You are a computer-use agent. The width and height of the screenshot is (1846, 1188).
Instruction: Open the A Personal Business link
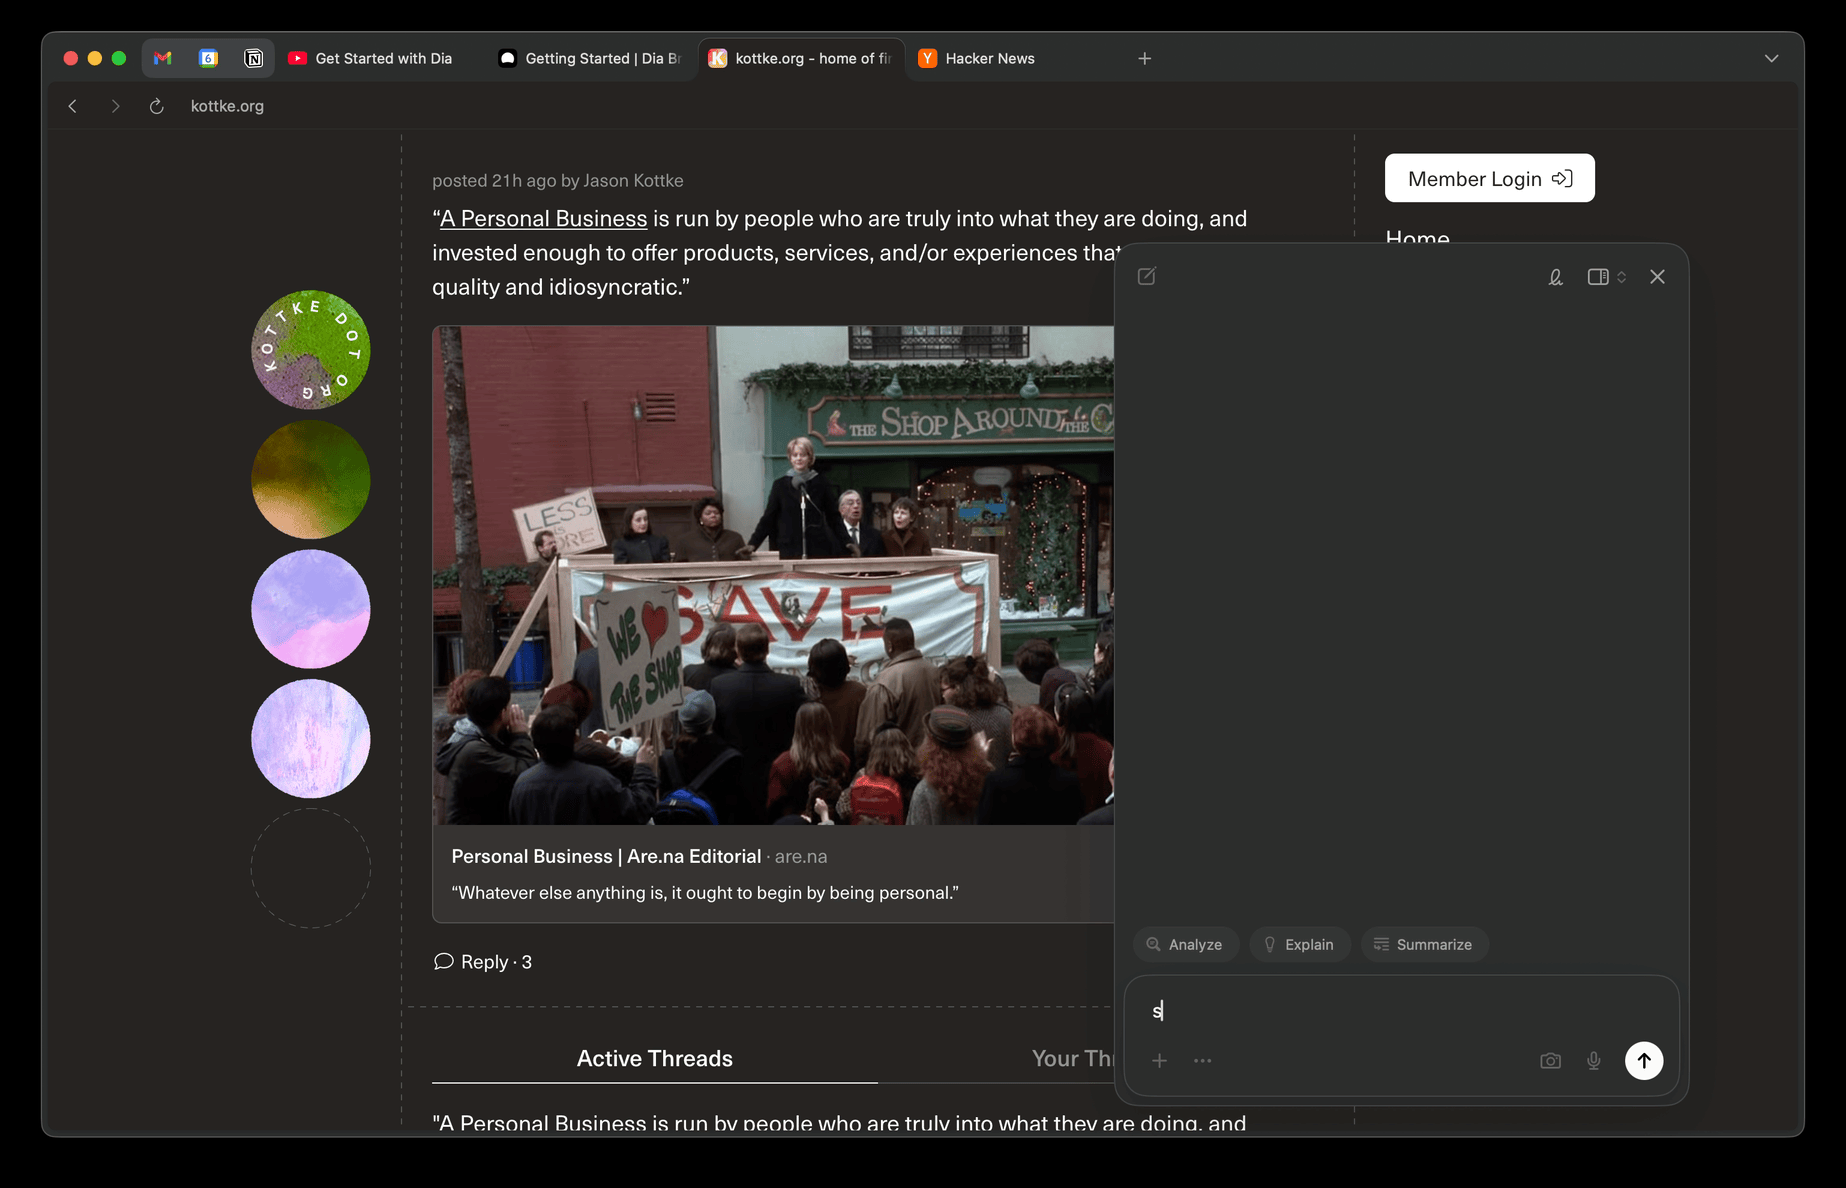click(x=544, y=219)
